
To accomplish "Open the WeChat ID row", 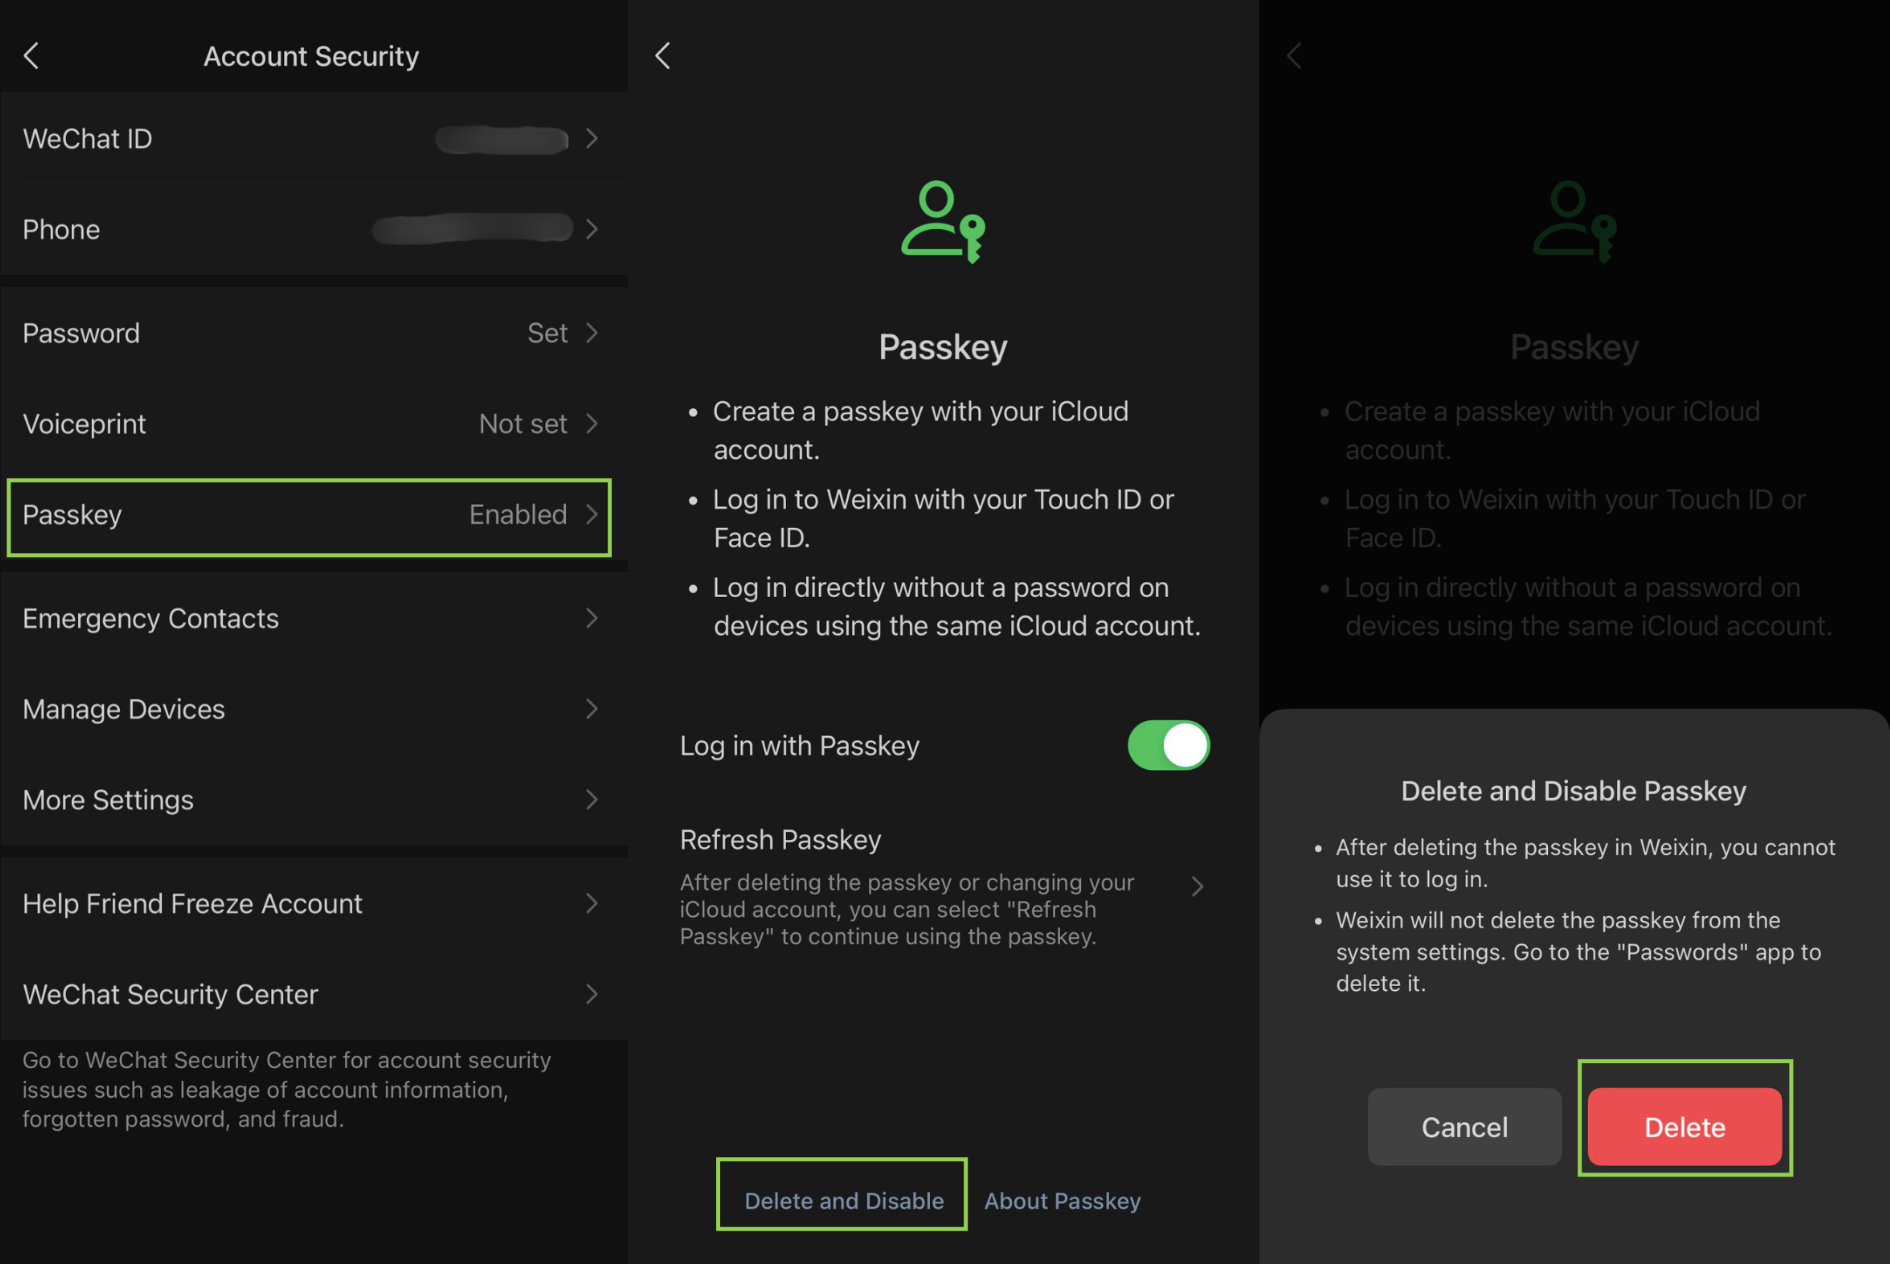I will point(310,139).
